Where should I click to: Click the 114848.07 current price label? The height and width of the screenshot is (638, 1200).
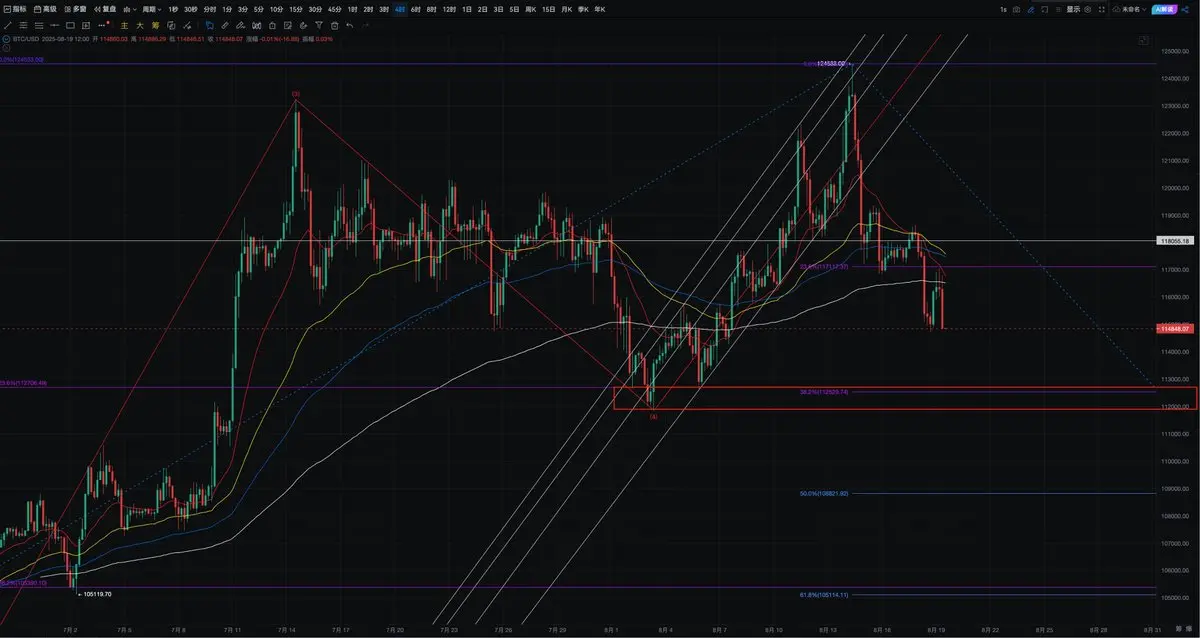[1174, 328]
